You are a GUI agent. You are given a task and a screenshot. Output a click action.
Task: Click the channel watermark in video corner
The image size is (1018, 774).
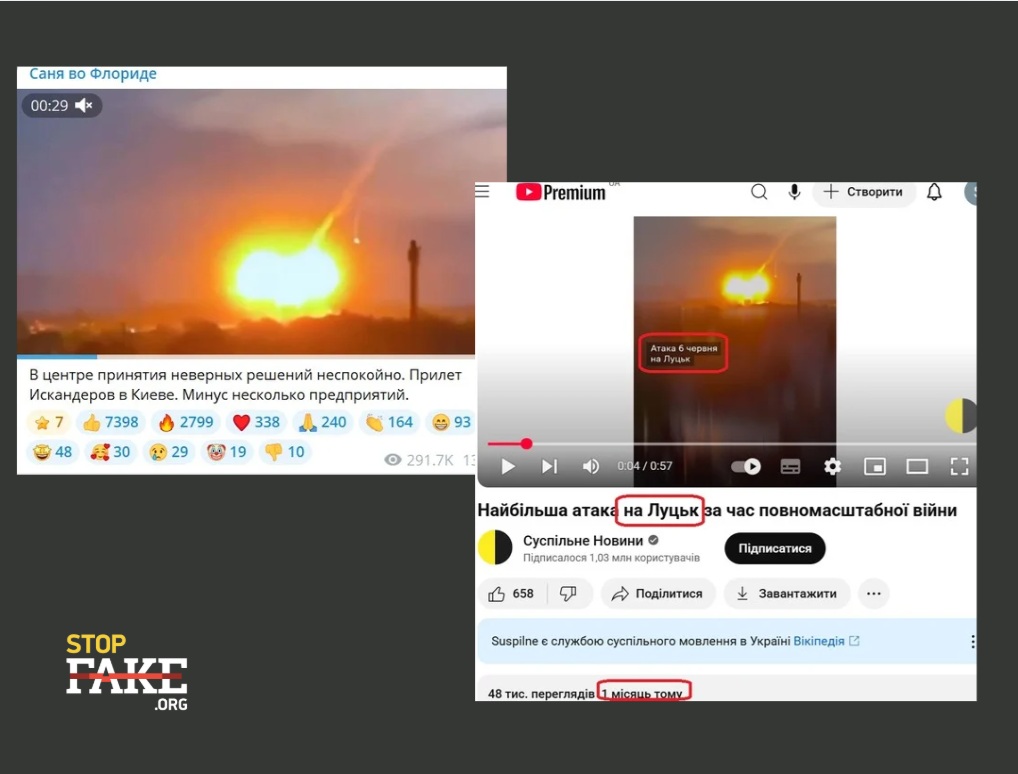960,416
